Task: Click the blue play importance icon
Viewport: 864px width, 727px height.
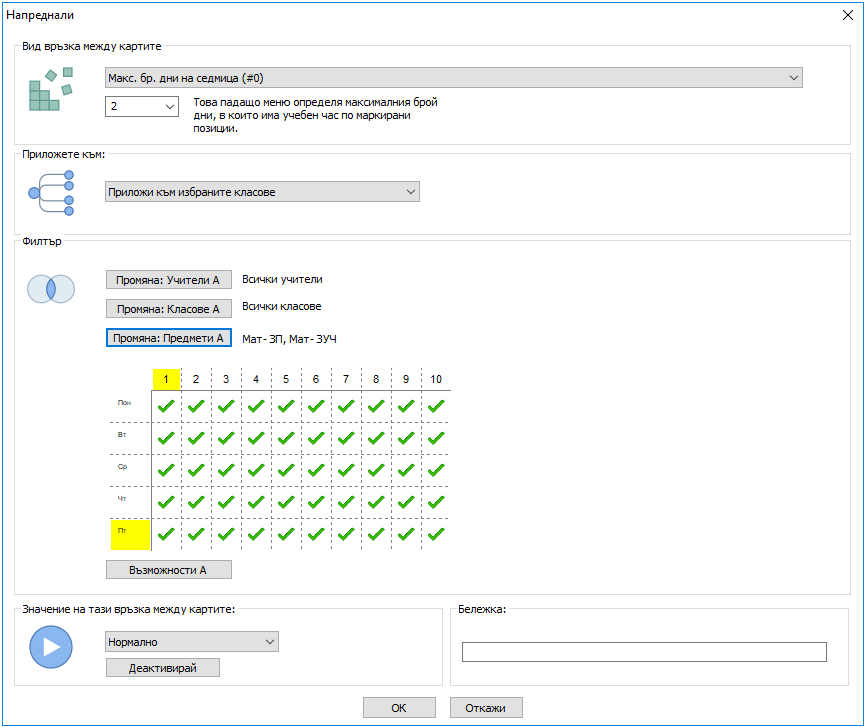Action: tap(51, 646)
